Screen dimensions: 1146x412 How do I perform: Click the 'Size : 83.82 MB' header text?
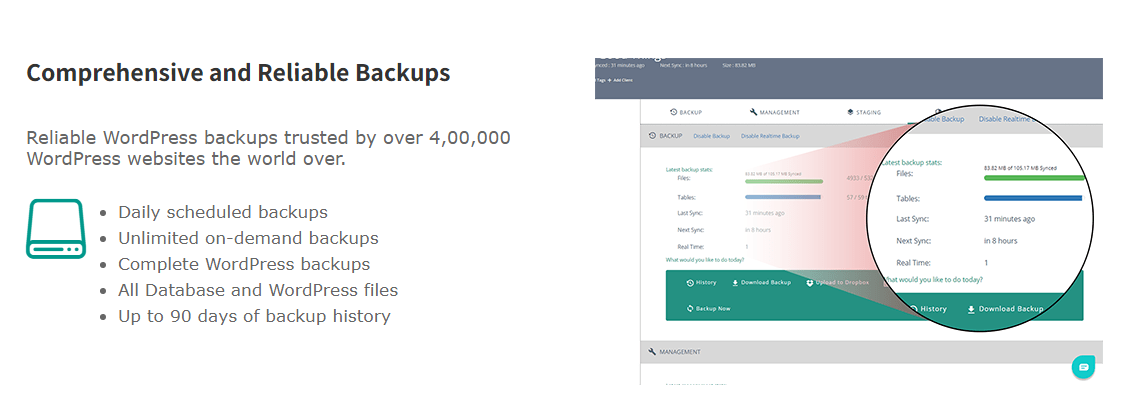740,66
